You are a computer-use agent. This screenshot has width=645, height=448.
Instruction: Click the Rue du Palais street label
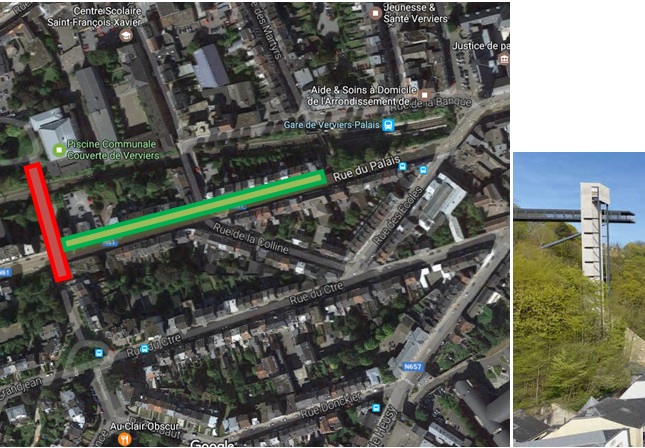[366, 169]
